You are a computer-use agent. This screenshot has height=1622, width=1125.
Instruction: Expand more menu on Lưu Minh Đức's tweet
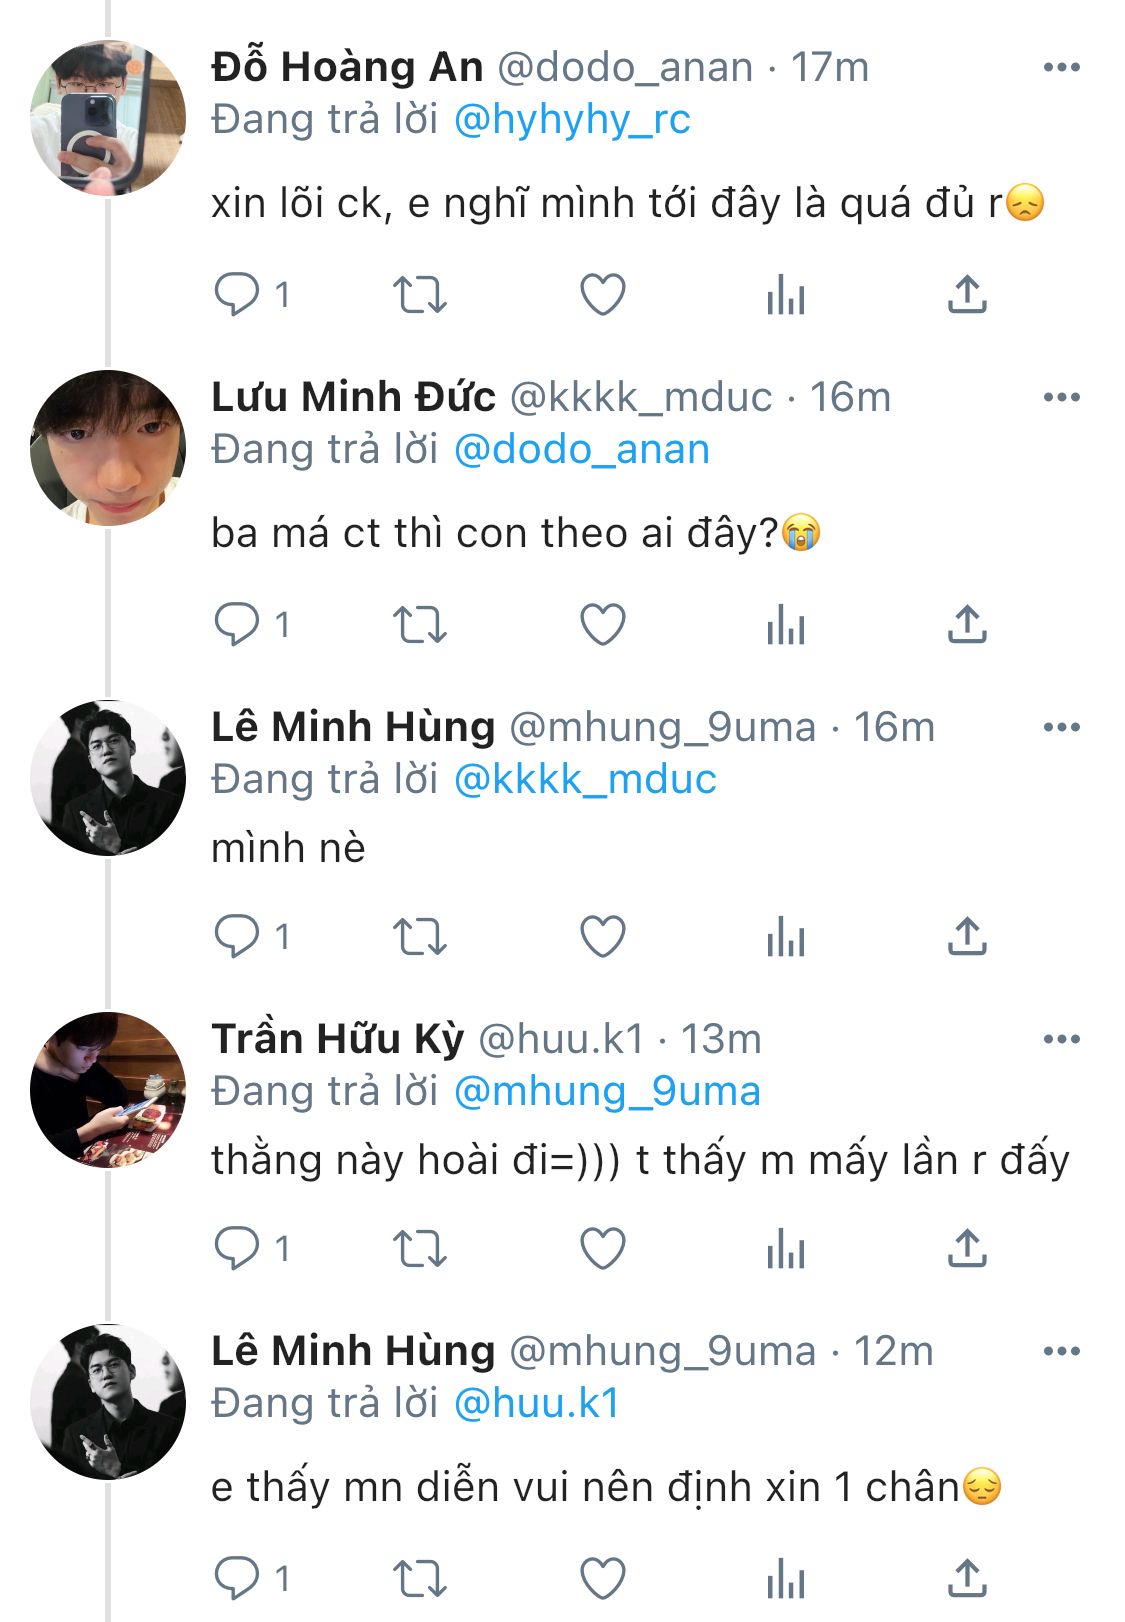pos(1061,398)
